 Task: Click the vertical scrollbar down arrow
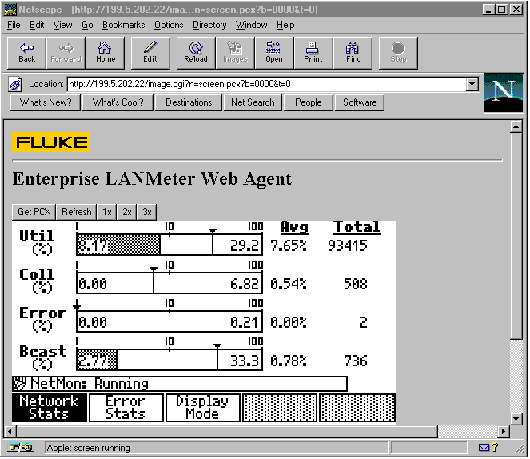coord(516,418)
